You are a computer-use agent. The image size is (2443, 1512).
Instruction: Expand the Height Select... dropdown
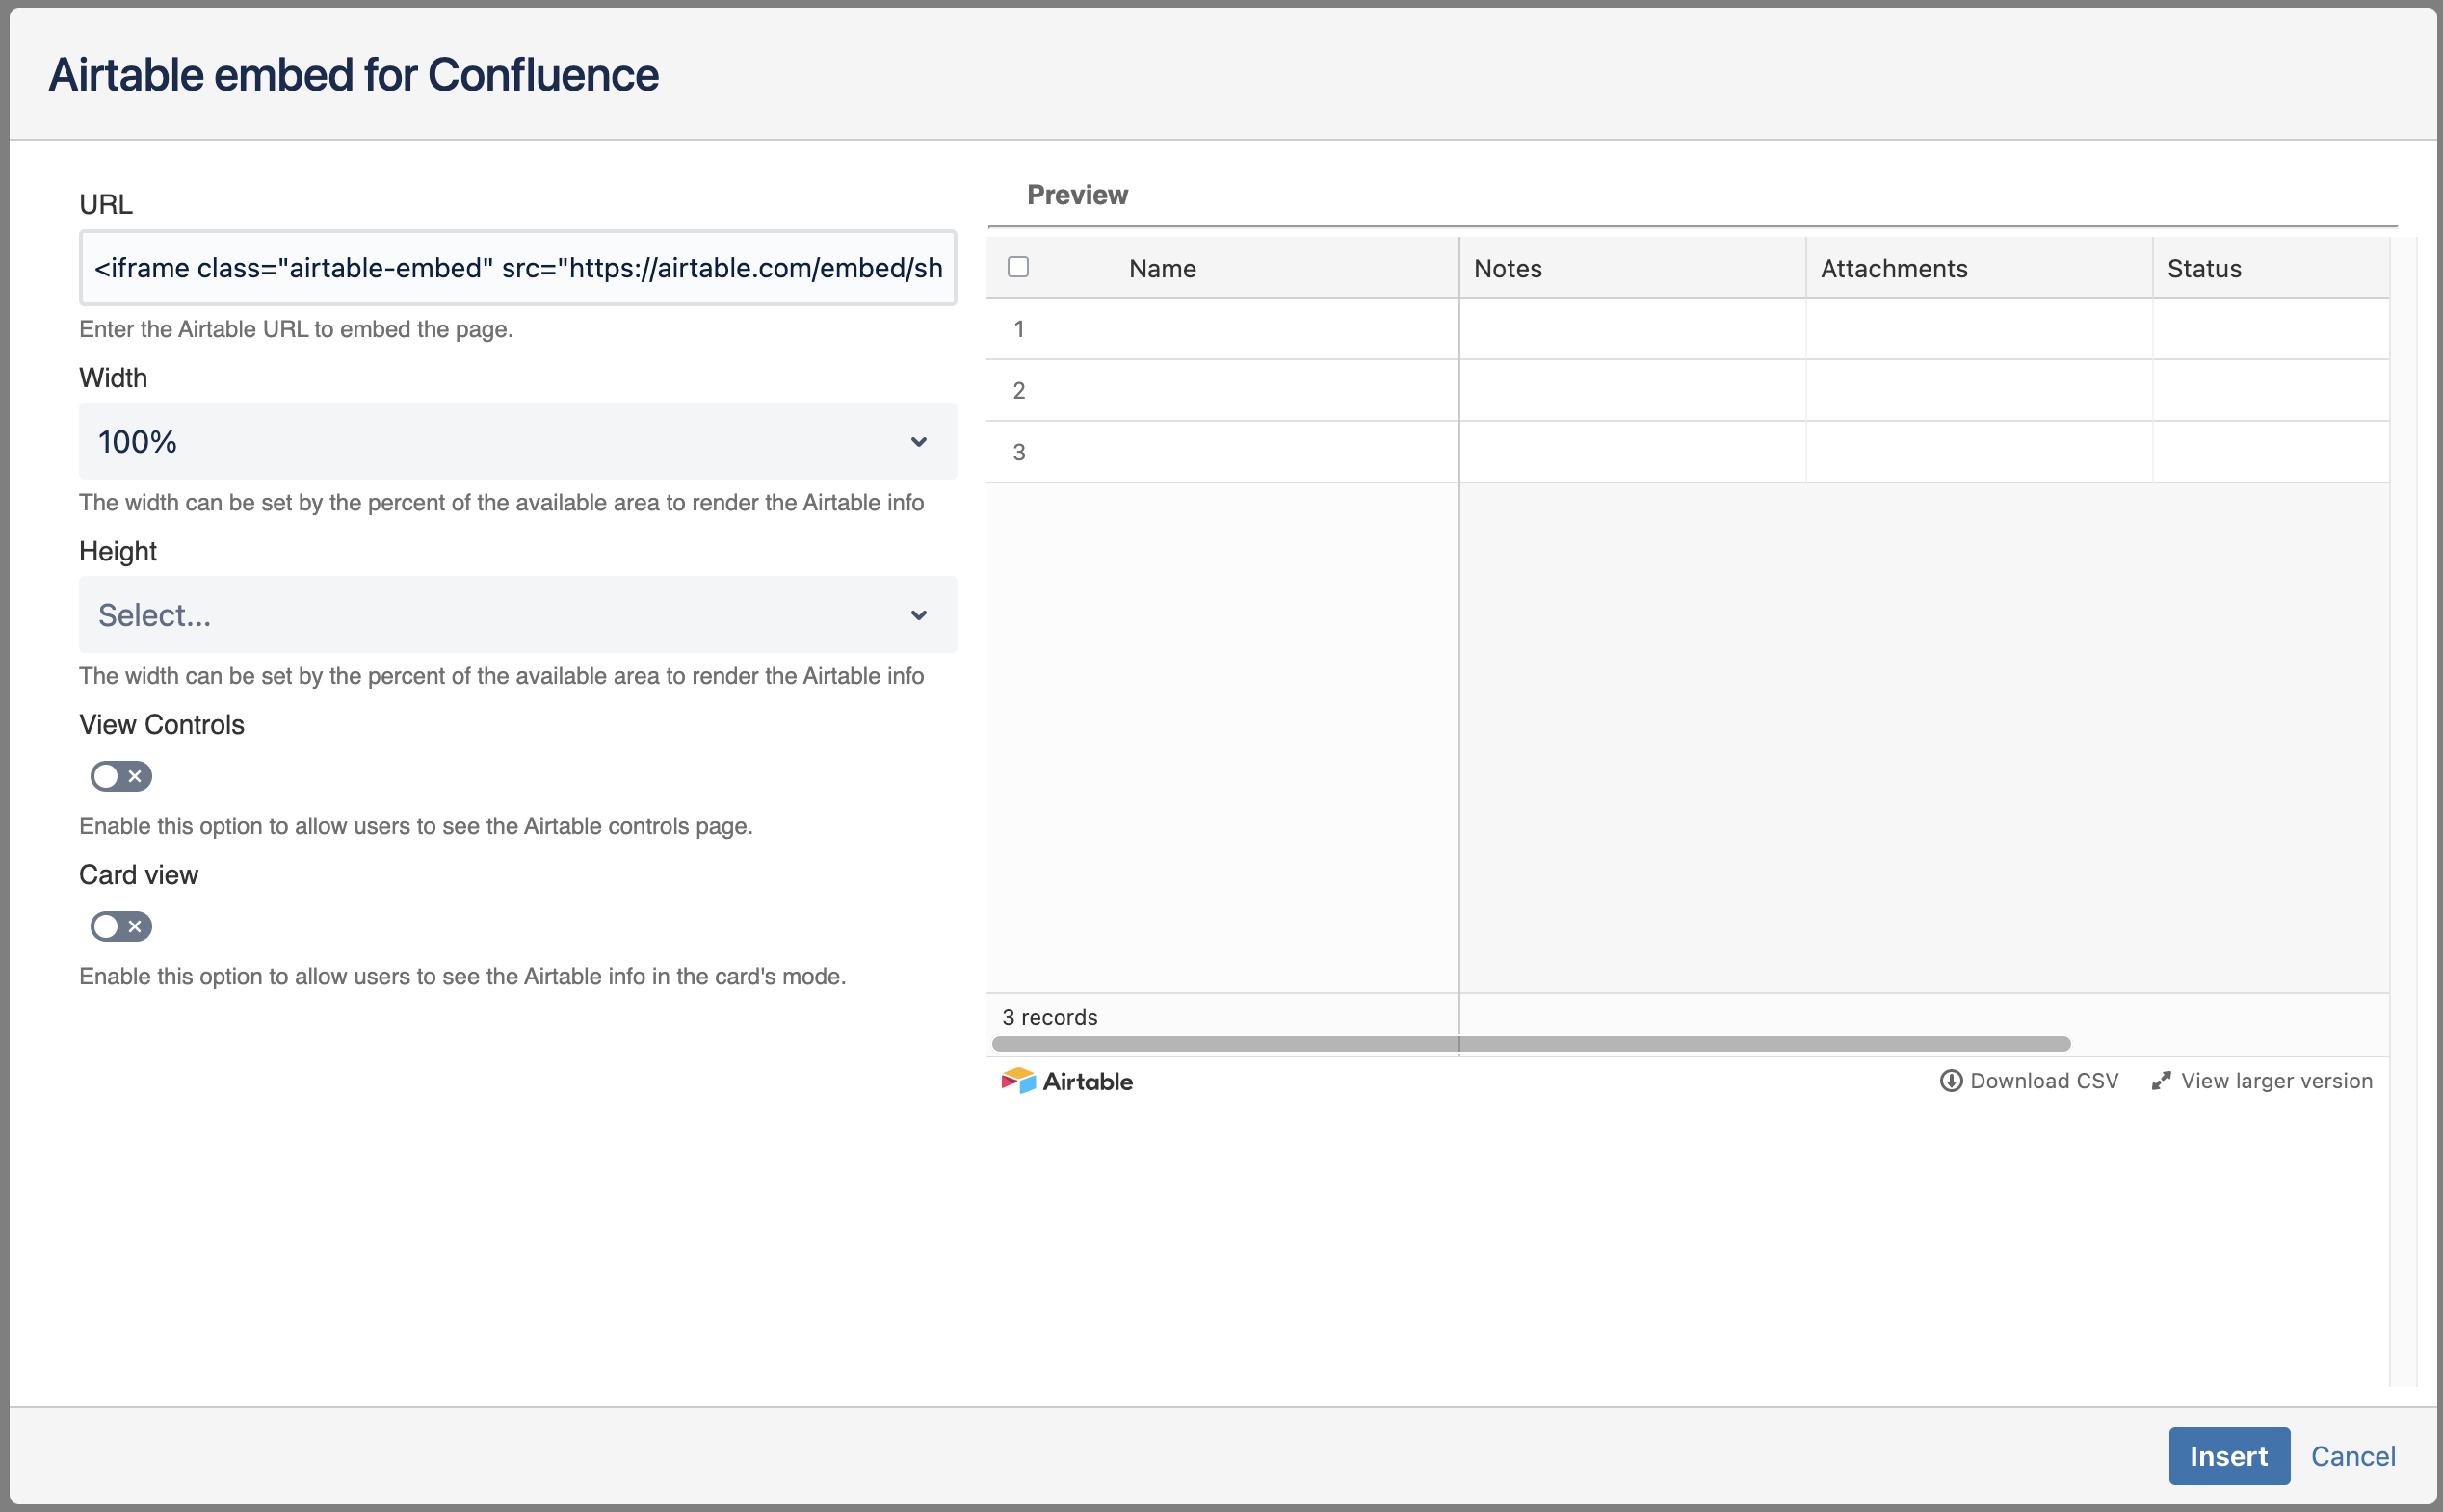pyautogui.click(x=518, y=614)
